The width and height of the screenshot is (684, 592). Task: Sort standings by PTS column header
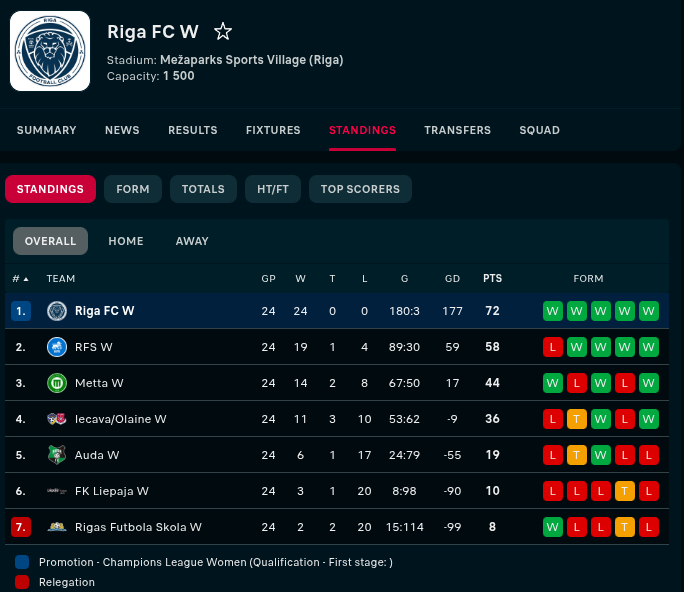tap(493, 278)
